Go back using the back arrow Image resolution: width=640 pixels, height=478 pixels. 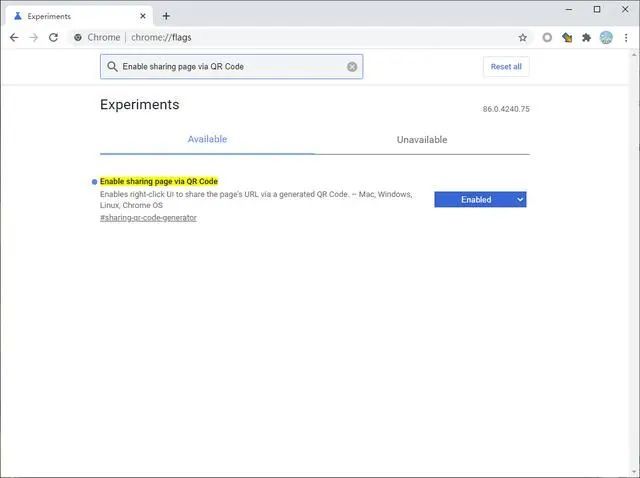(x=14, y=38)
